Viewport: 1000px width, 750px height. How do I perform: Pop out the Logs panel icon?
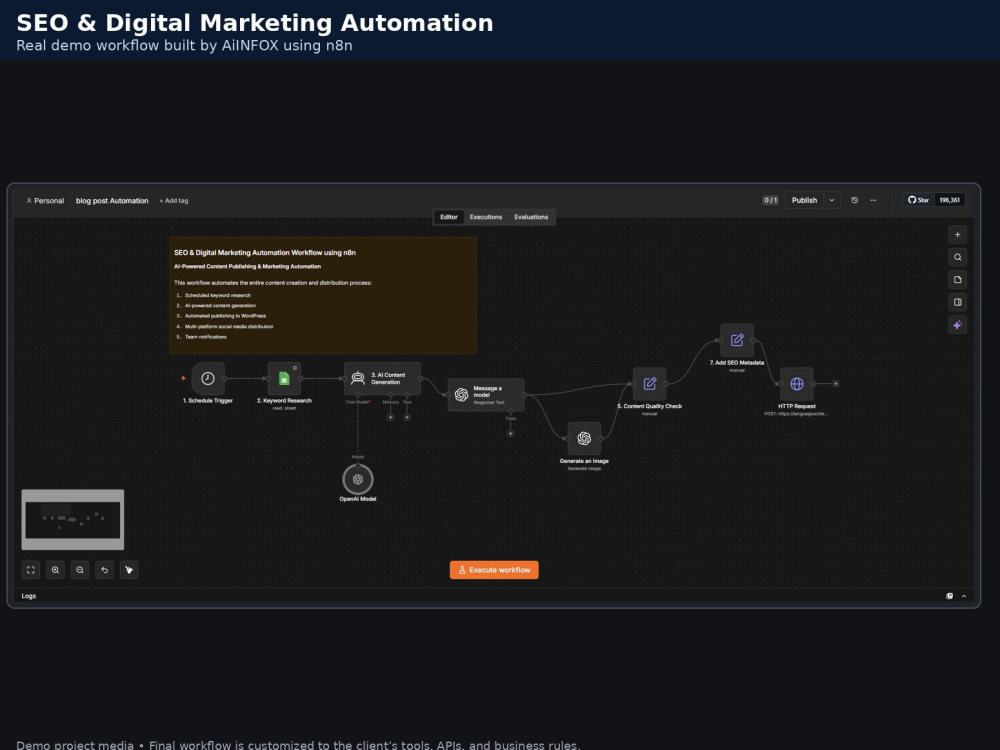(950, 596)
